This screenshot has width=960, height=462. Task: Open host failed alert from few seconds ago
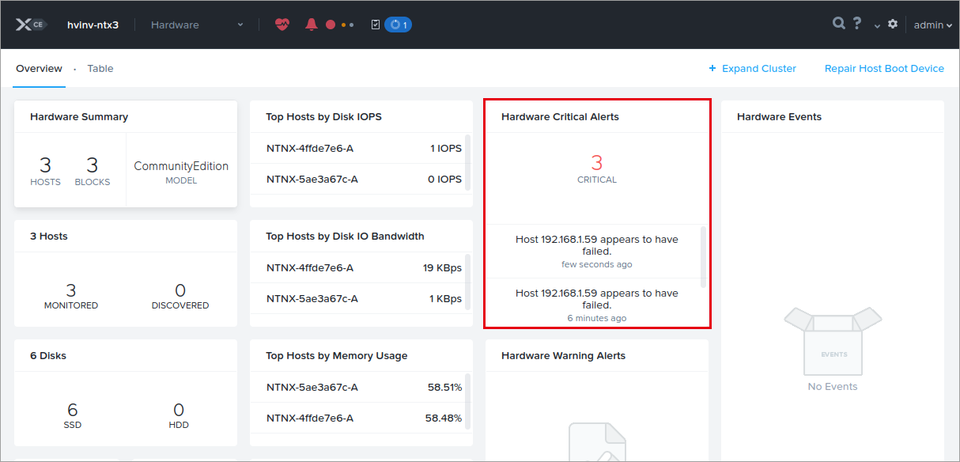(x=597, y=251)
